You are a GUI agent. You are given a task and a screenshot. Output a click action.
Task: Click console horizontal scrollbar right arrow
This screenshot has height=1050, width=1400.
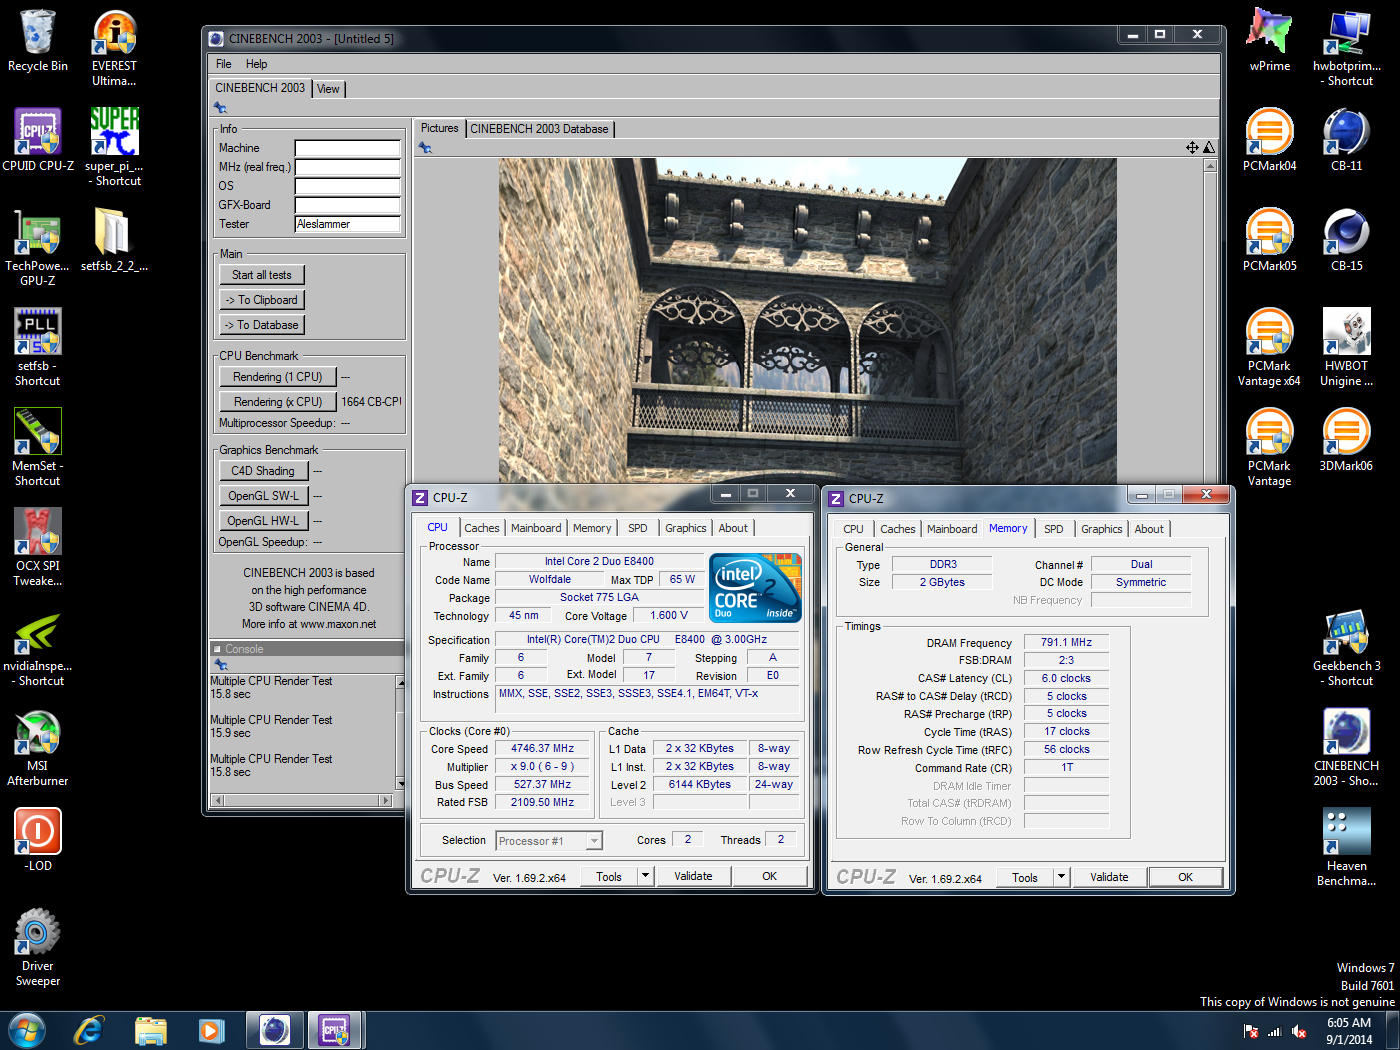click(386, 800)
